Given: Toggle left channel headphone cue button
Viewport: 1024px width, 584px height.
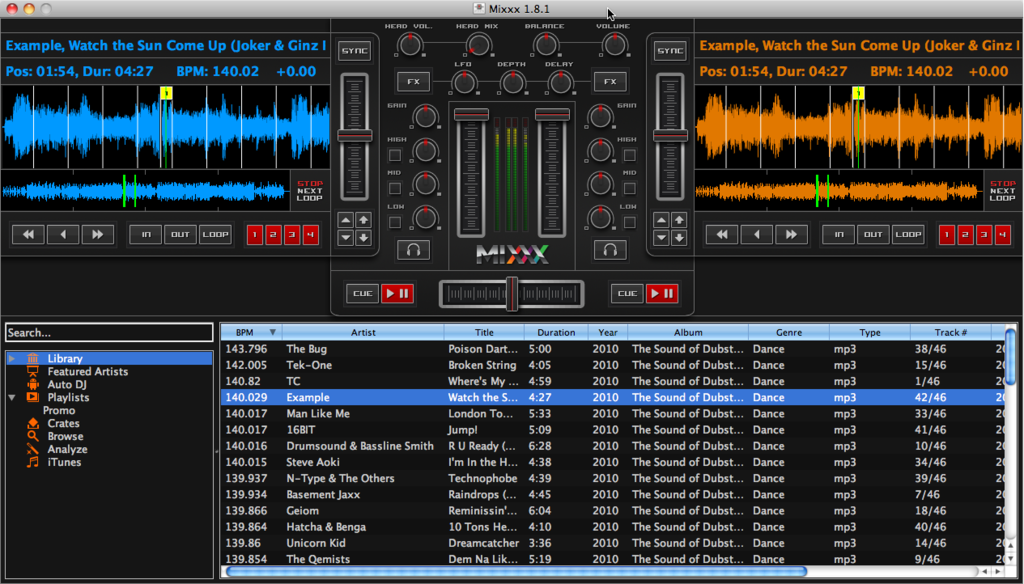Looking at the screenshot, I should [x=413, y=250].
